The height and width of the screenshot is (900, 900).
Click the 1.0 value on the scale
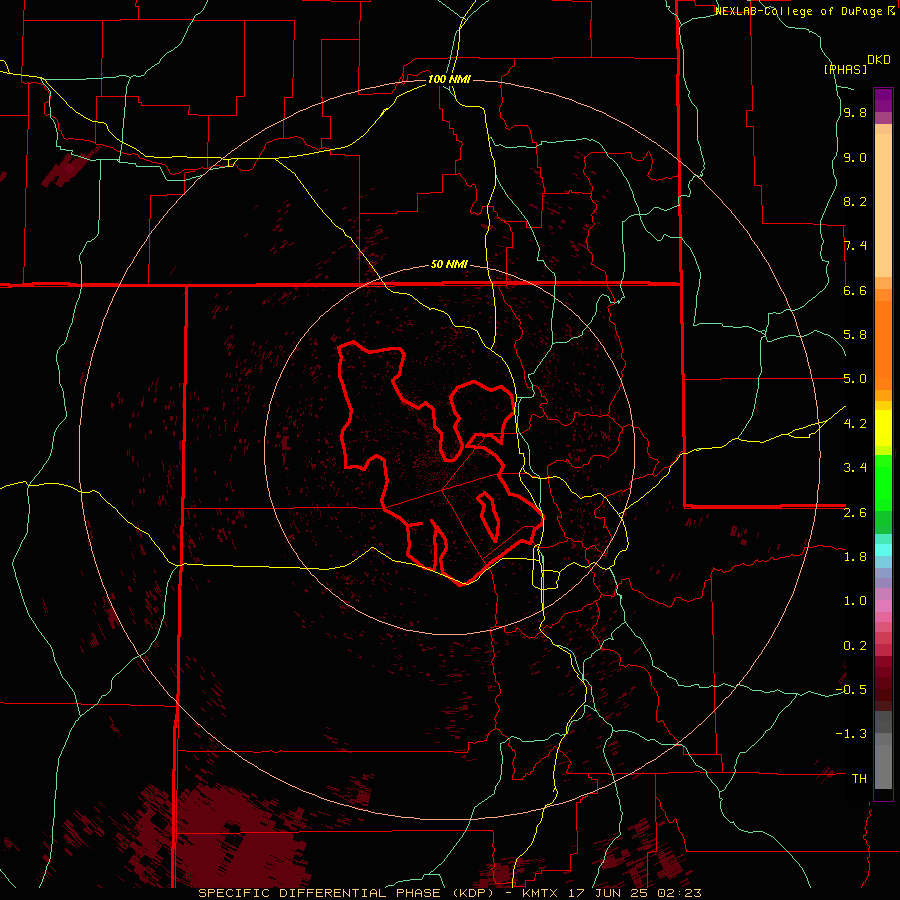[855, 601]
